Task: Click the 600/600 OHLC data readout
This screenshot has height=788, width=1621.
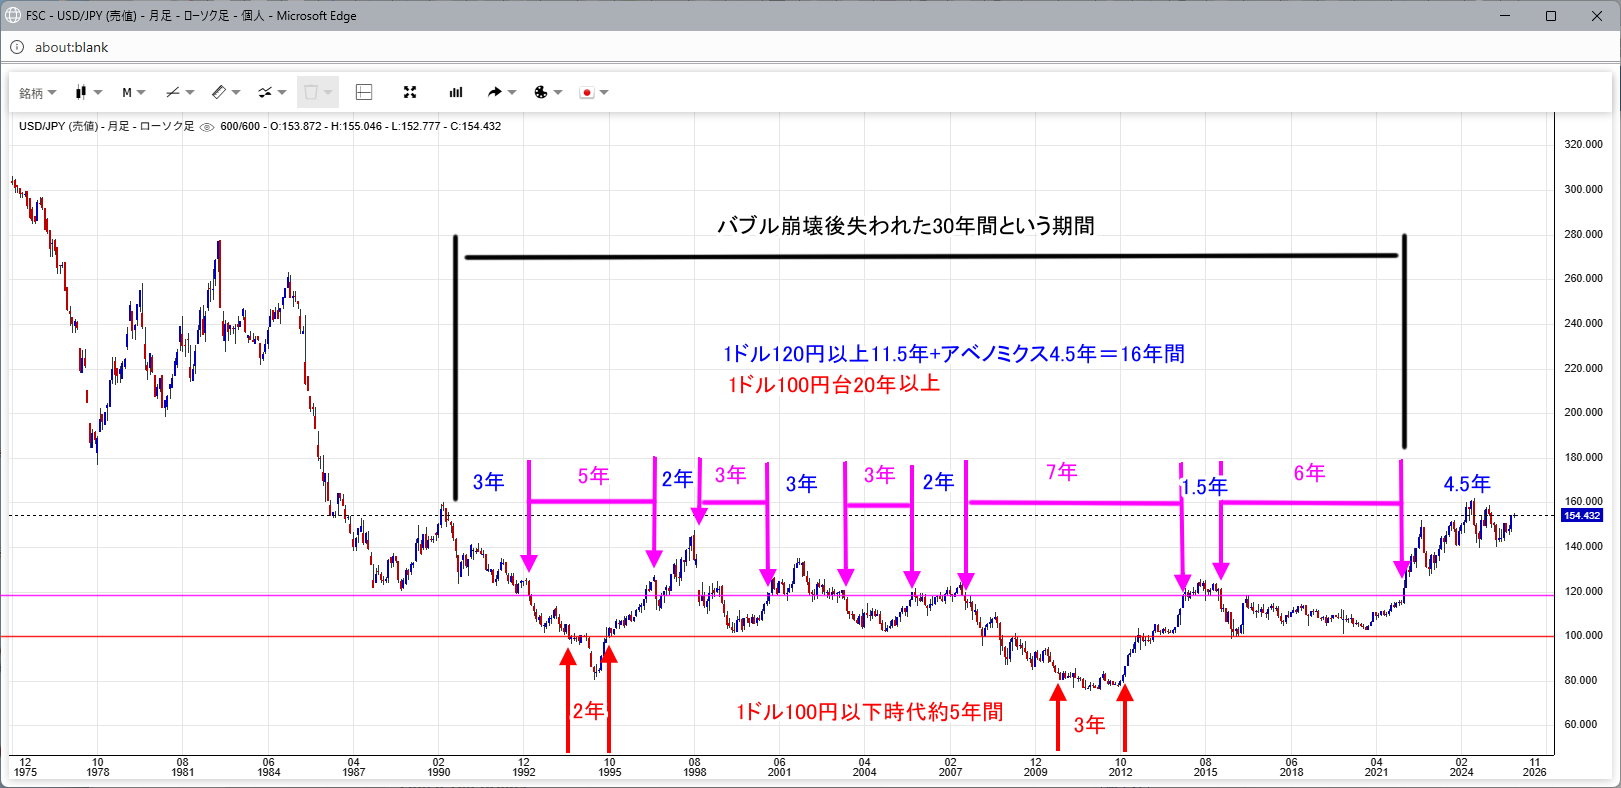Action: pyautogui.click(x=360, y=127)
